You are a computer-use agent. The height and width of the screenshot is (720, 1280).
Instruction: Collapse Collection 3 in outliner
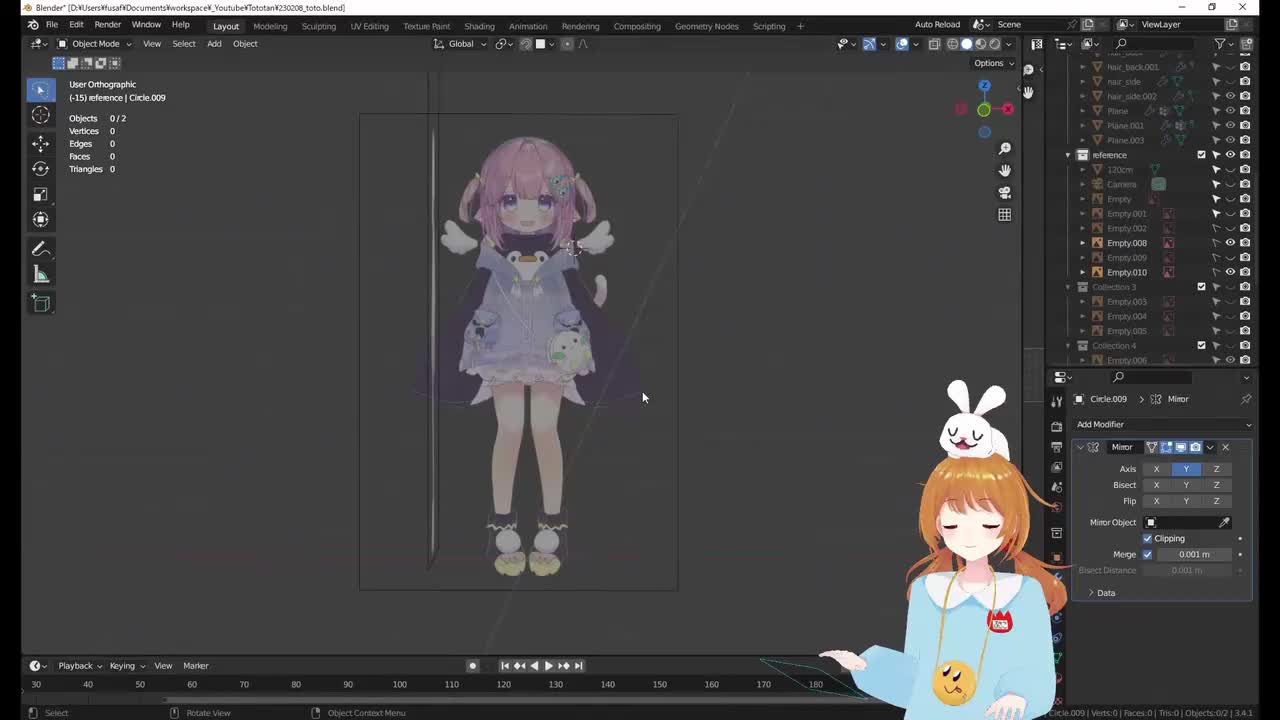point(1068,287)
